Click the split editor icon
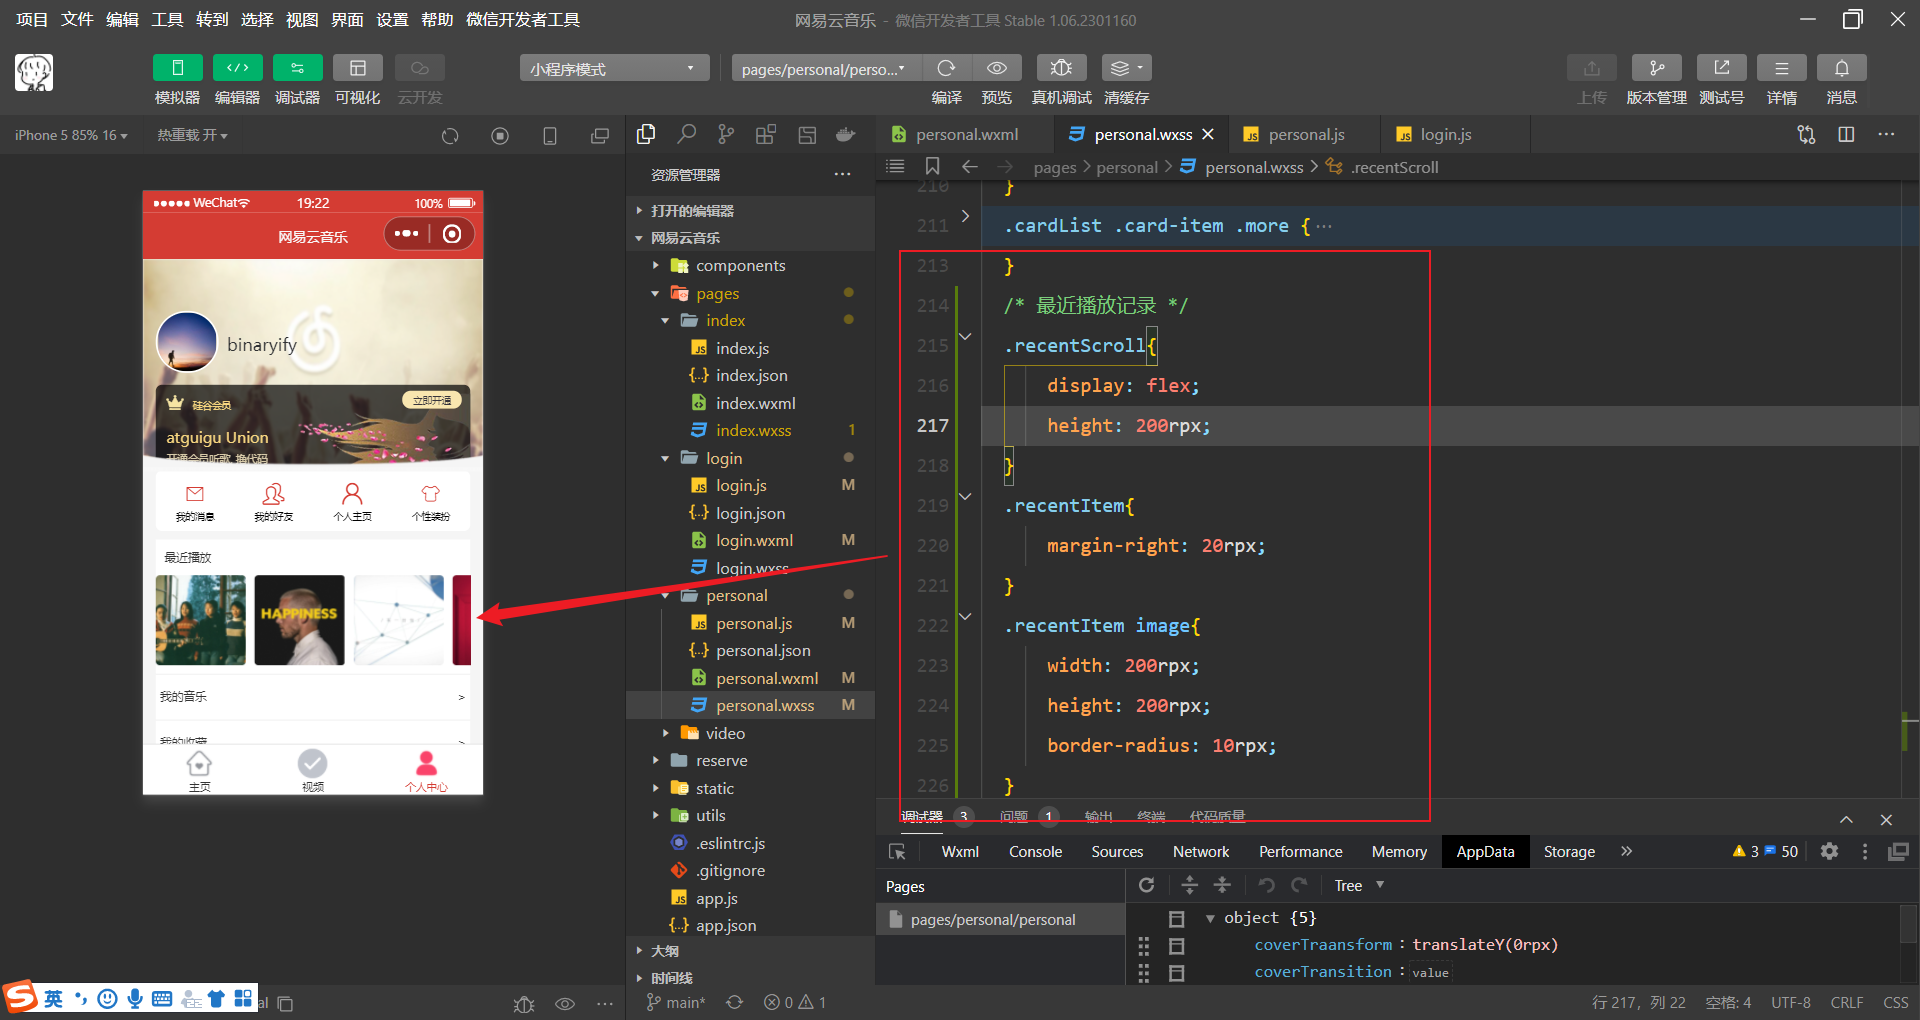Image resolution: width=1920 pixels, height=1020 pixels. tap(1846, 135)
